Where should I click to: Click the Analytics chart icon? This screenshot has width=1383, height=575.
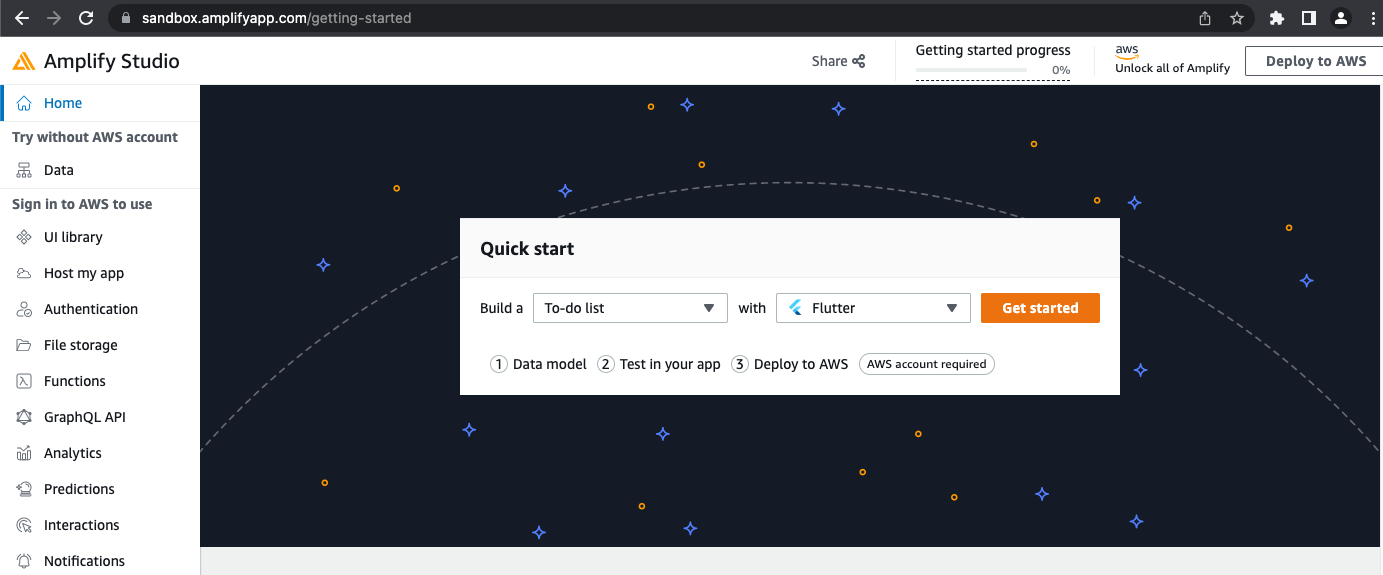pos(24,453)
